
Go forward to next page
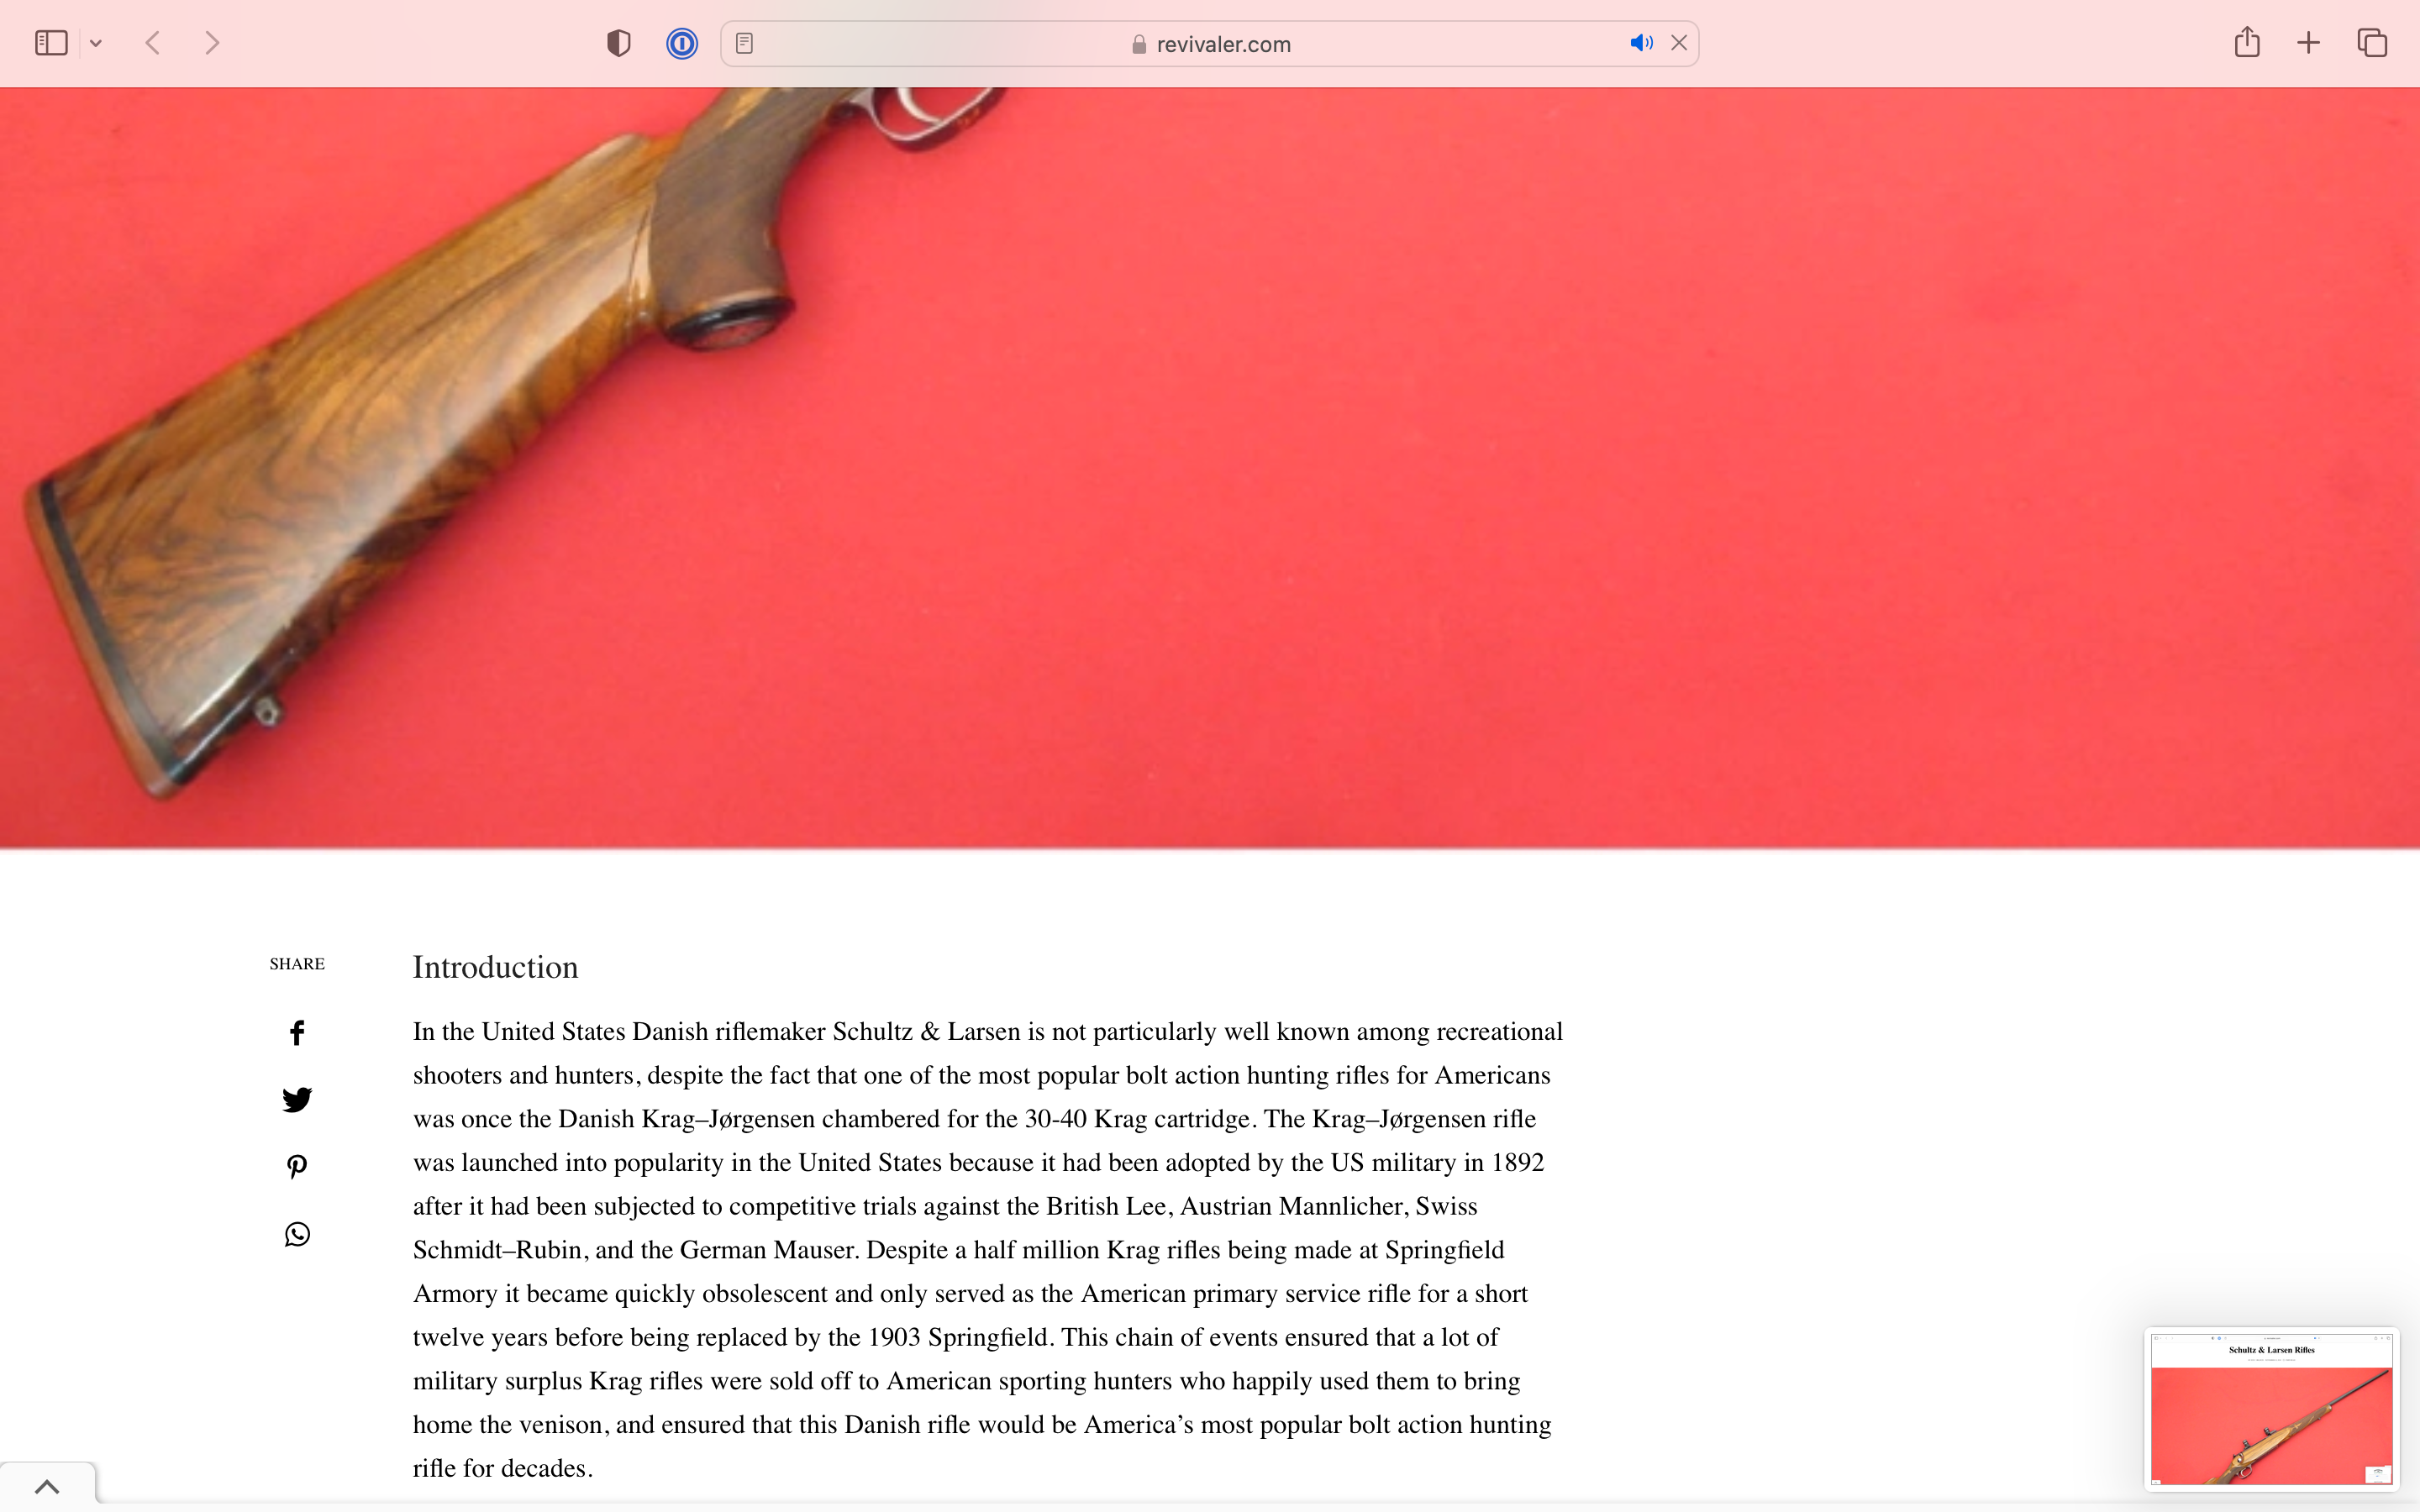[212, 43]
